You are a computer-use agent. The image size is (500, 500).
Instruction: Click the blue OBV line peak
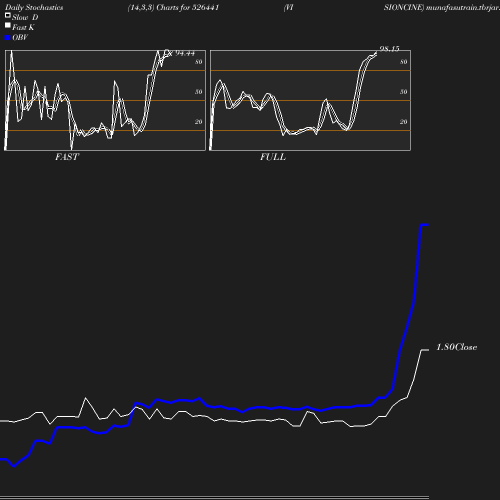(x=425, y=225)
